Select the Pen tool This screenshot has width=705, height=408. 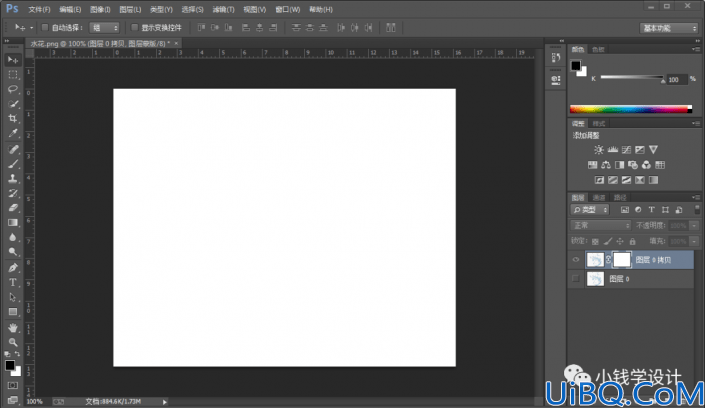pos(13,268)
